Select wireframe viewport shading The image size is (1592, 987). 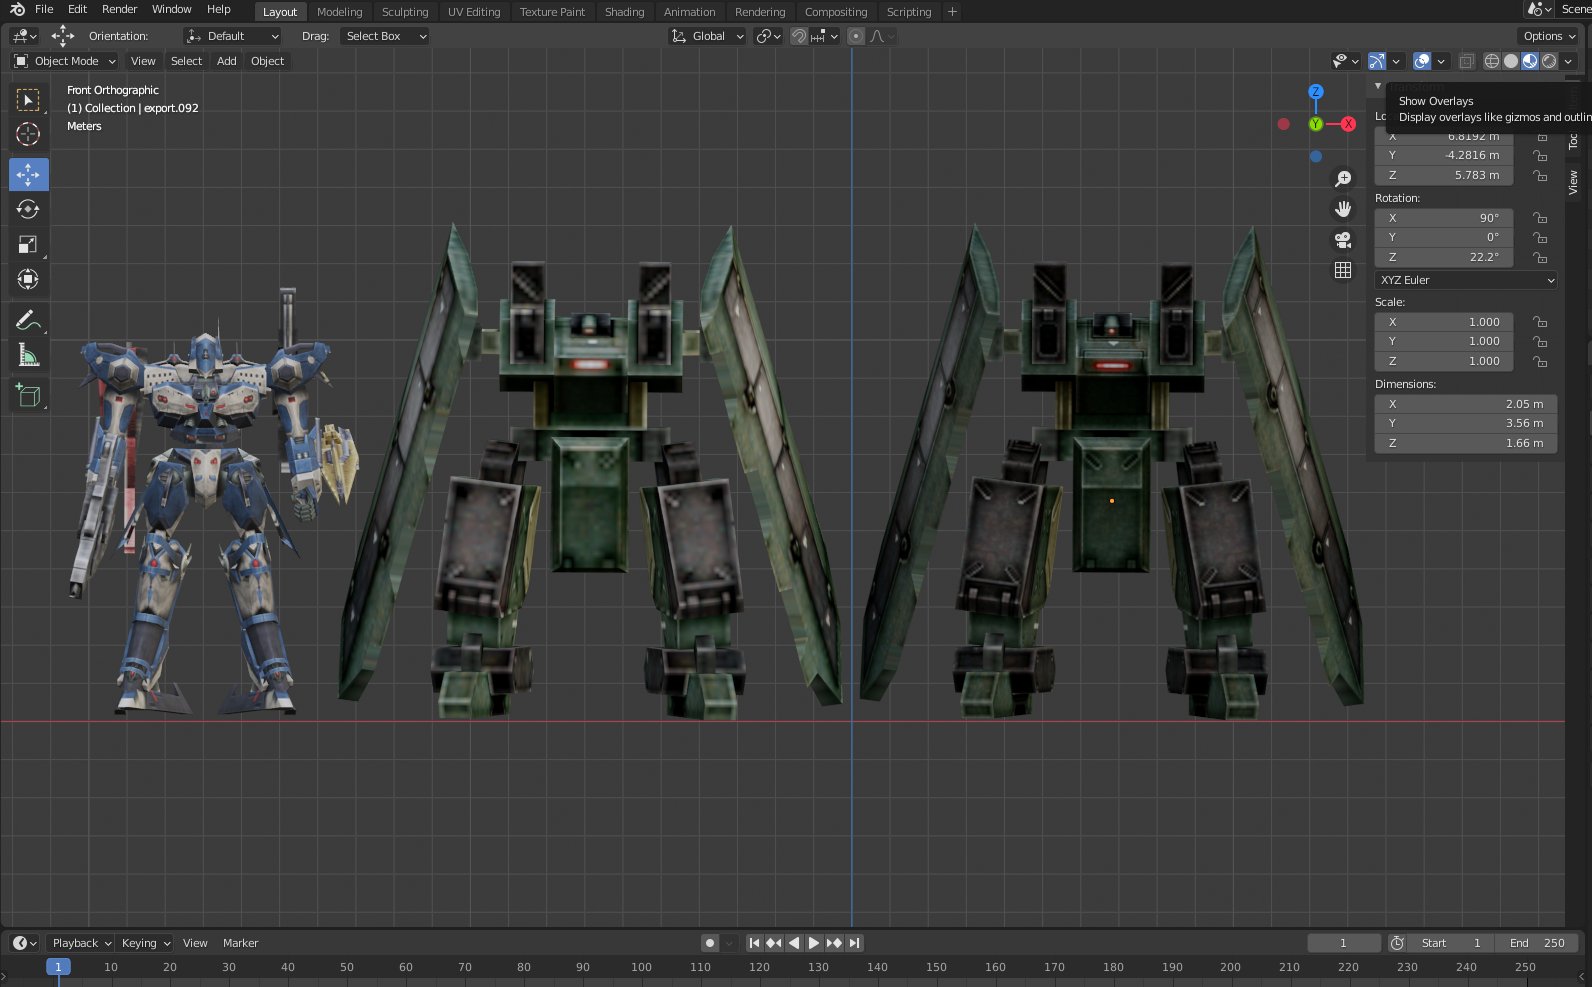click(1491, 61)
